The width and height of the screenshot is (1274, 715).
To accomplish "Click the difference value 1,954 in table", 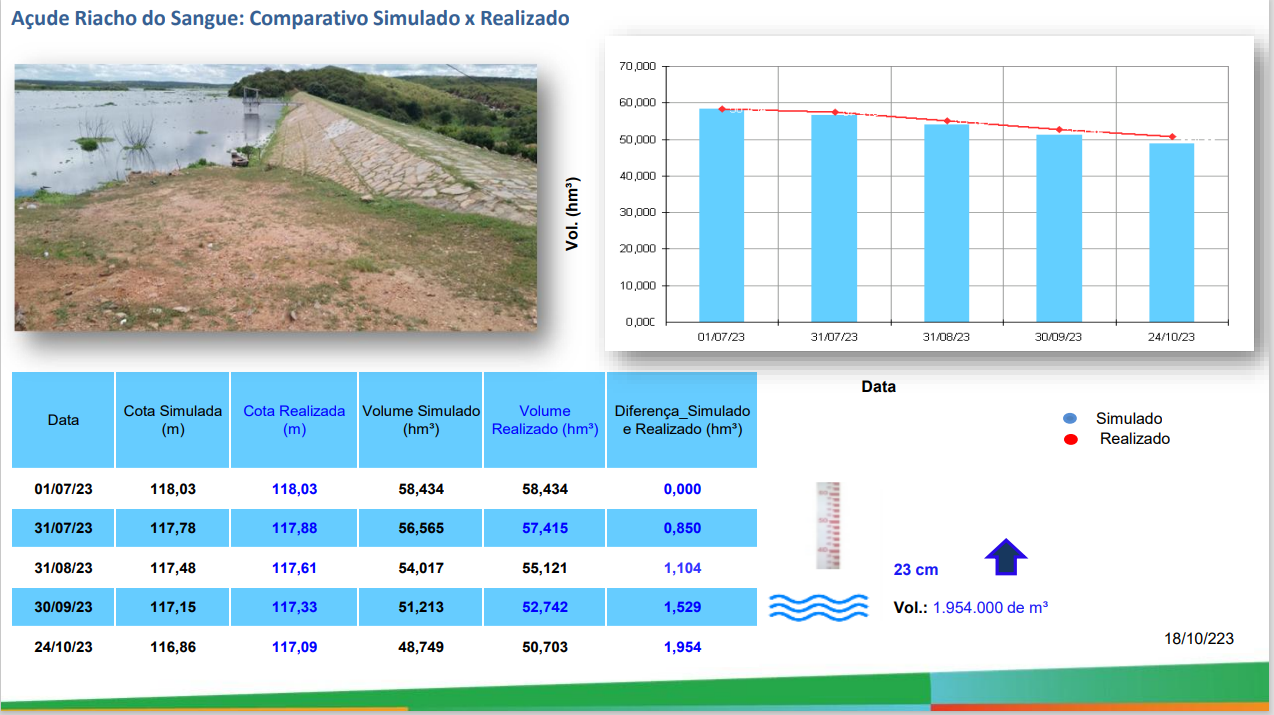I will [682, 647].
